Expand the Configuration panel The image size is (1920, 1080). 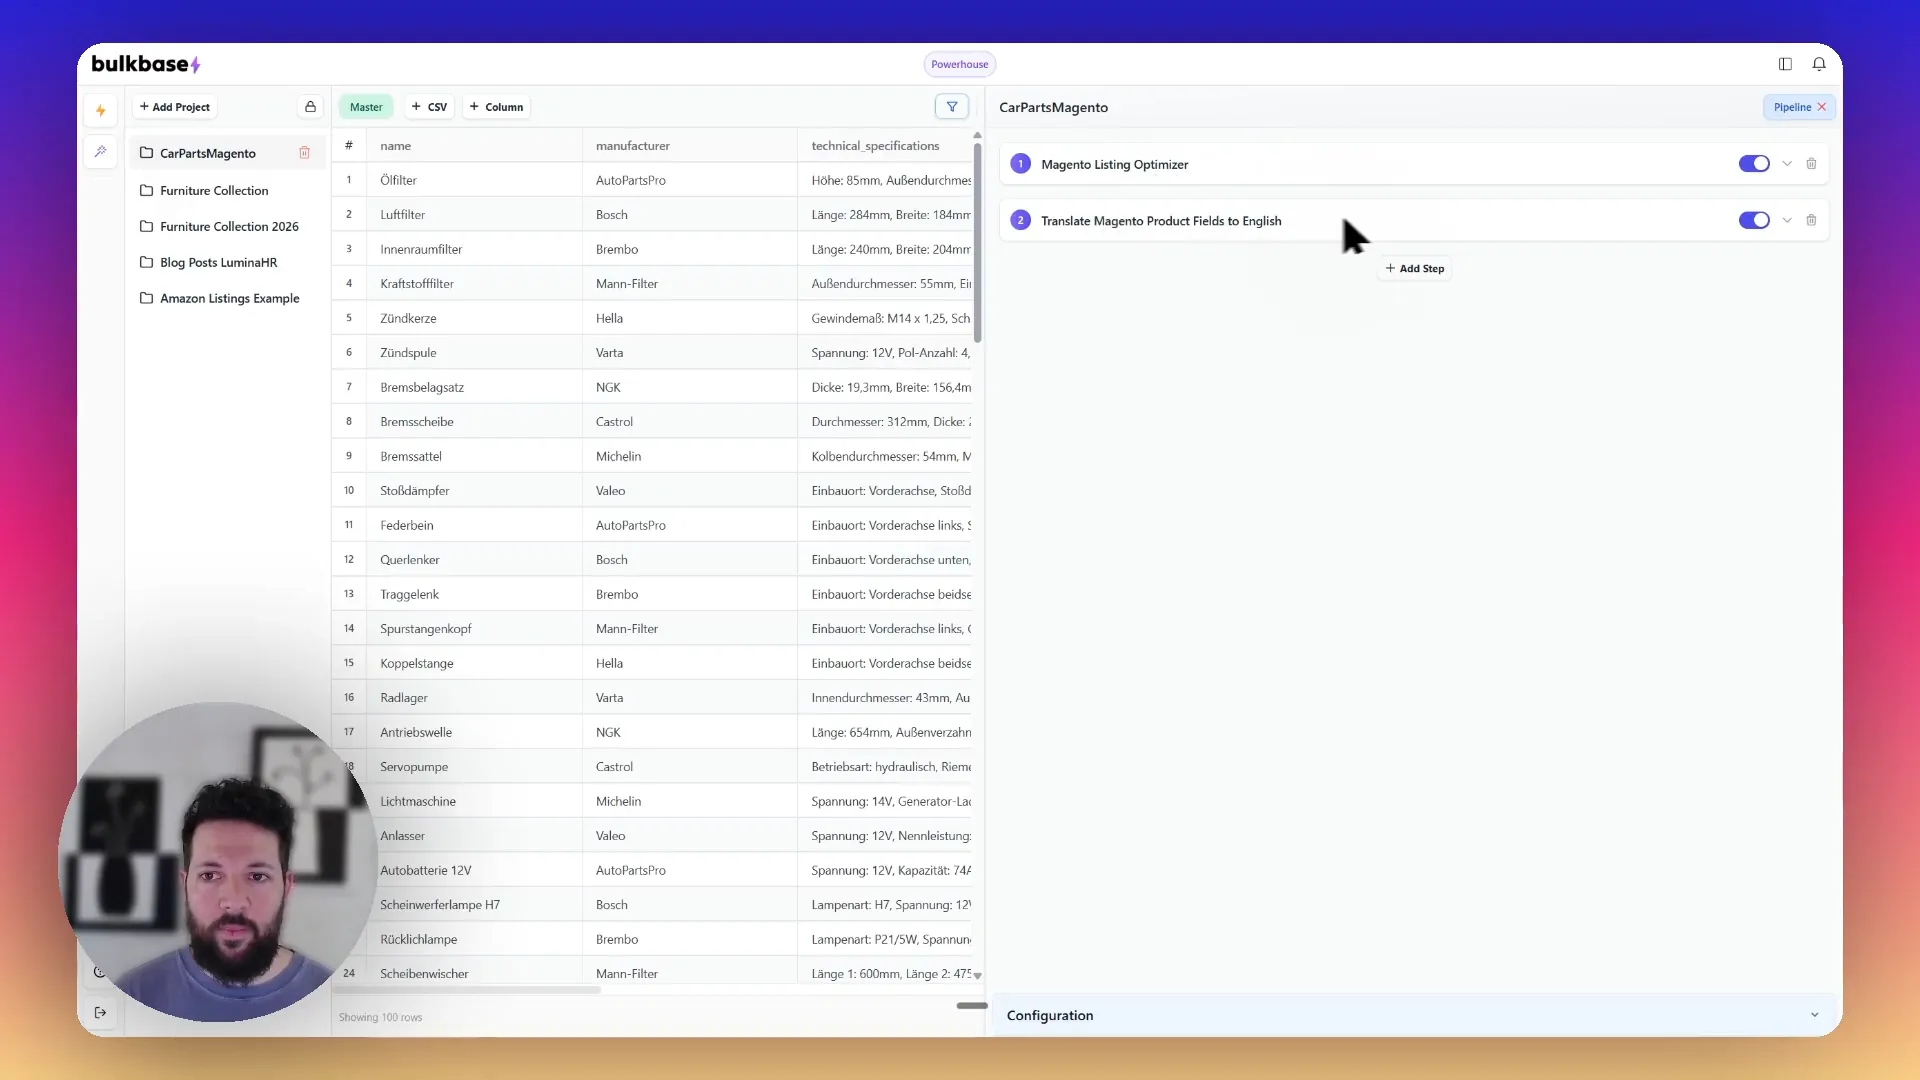[1414, 1015]
